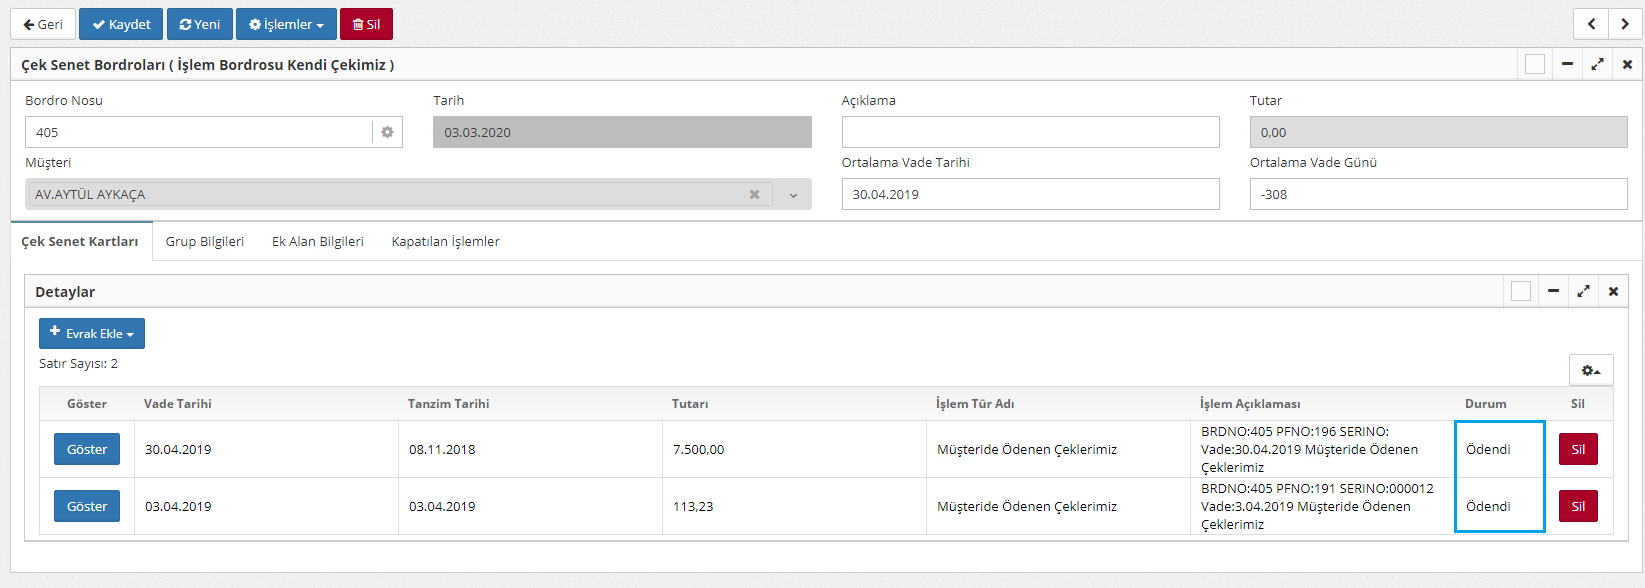Go to the next record arrow

coord(1624,24)
